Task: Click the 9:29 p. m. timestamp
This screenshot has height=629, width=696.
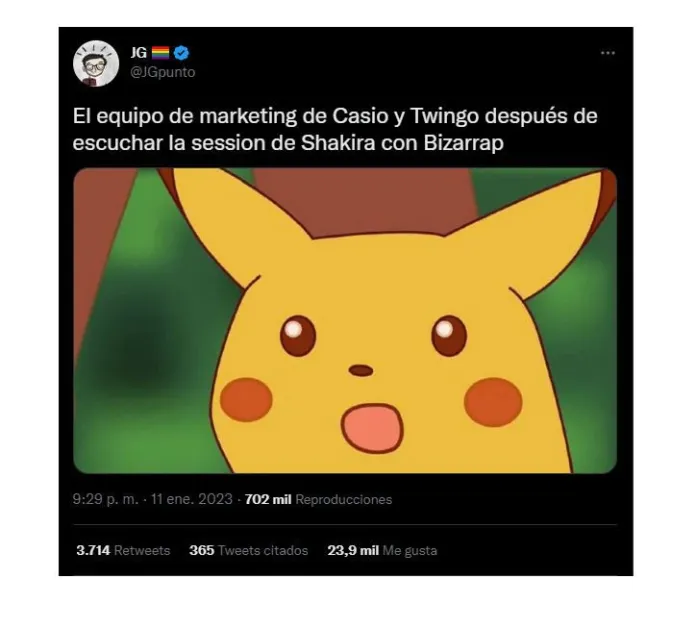Action: 106,499
